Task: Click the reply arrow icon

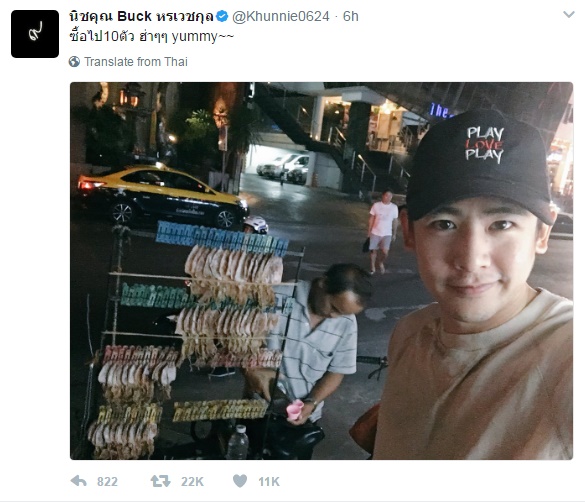Action: coord(78,481)
